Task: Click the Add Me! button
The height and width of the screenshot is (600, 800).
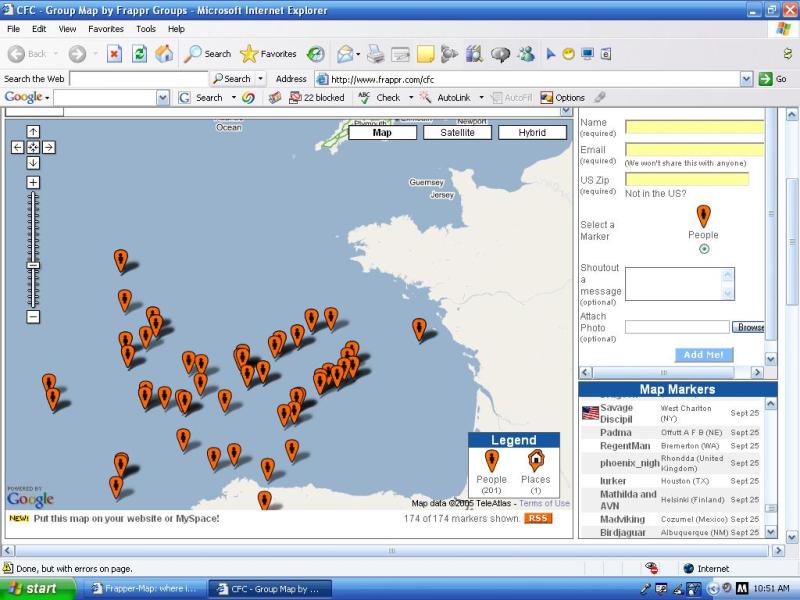Action: (x=704, y=355)
